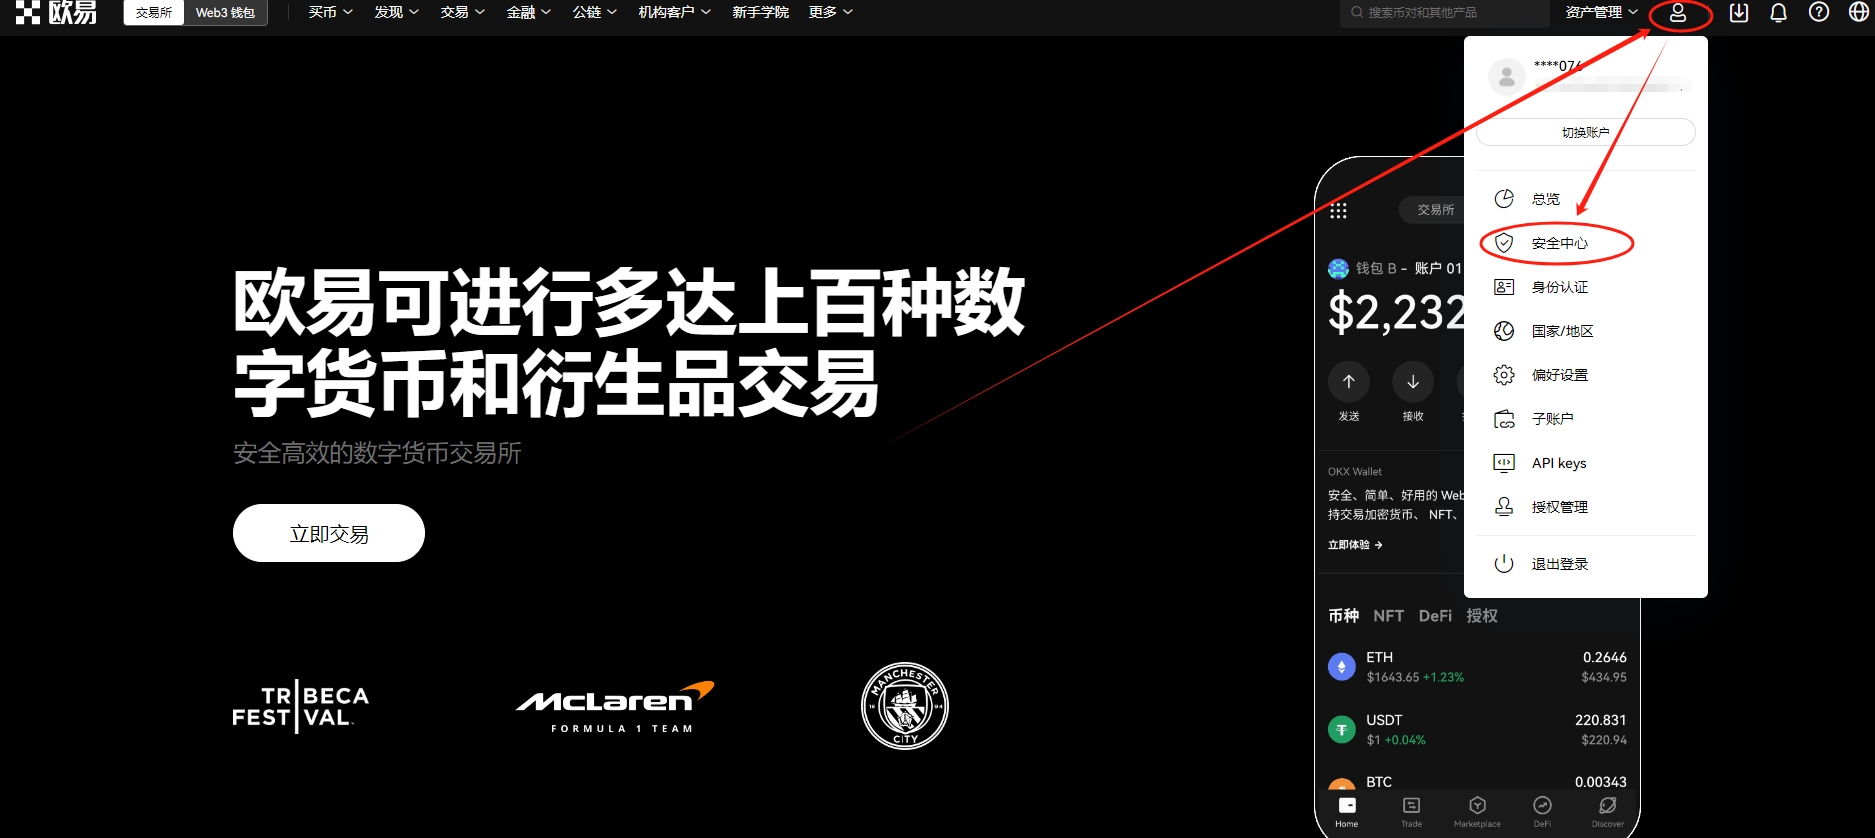The width and height of the screenshot is (1875, 838).
Task: Click the 立即交易 button
Action: point(329,533)
